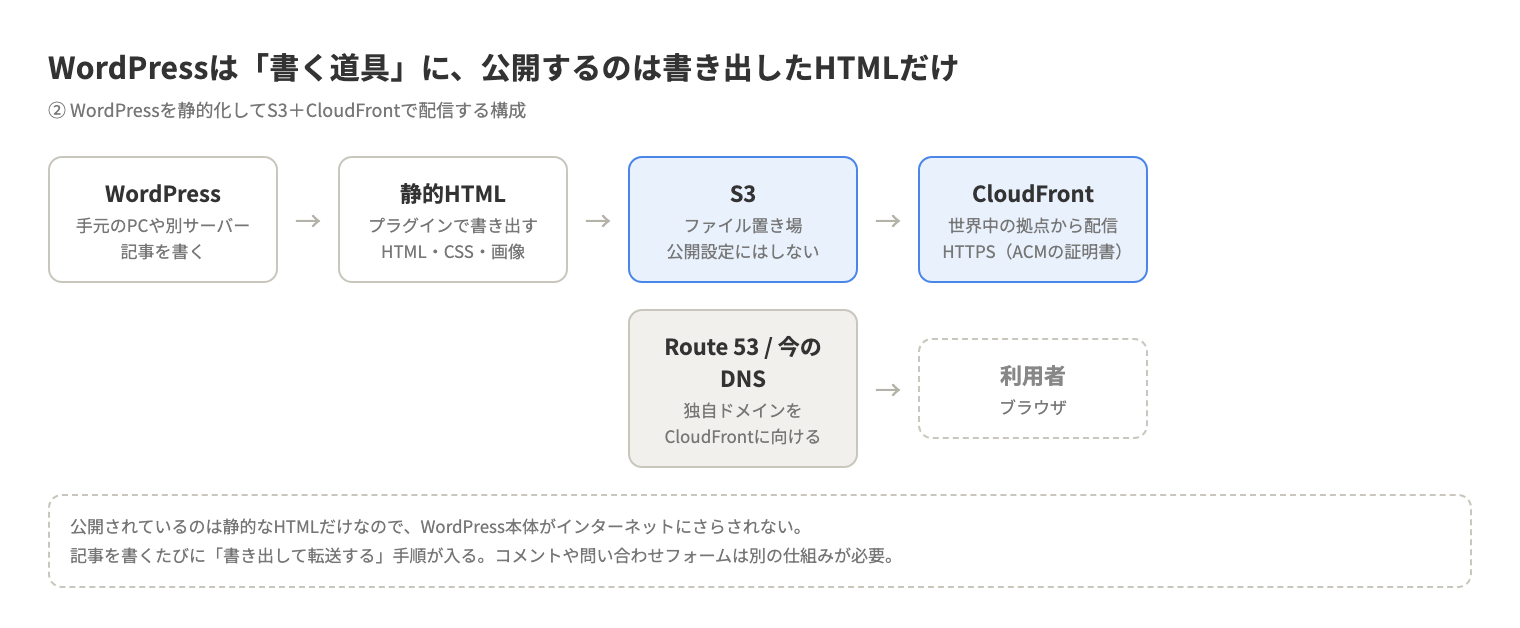Click the note line starting 公開されているのは
The height and width of the screenshot is (628, 1520).
438,527
